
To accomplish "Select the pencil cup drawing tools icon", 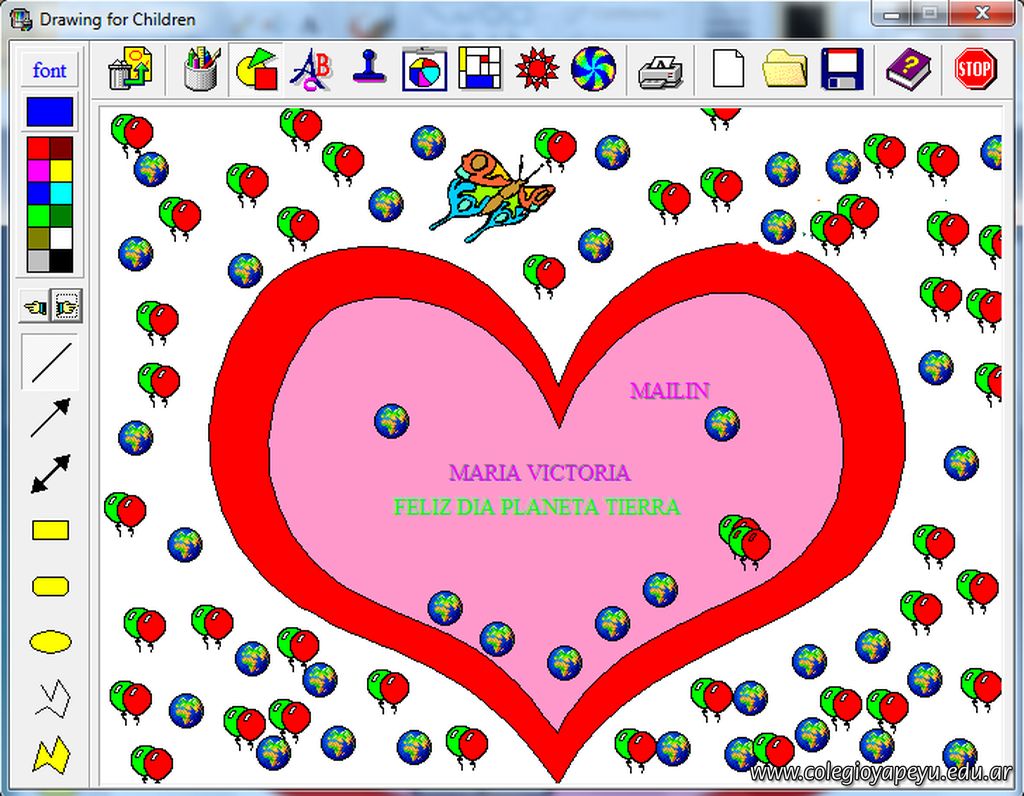I will (x=201, y=70).
